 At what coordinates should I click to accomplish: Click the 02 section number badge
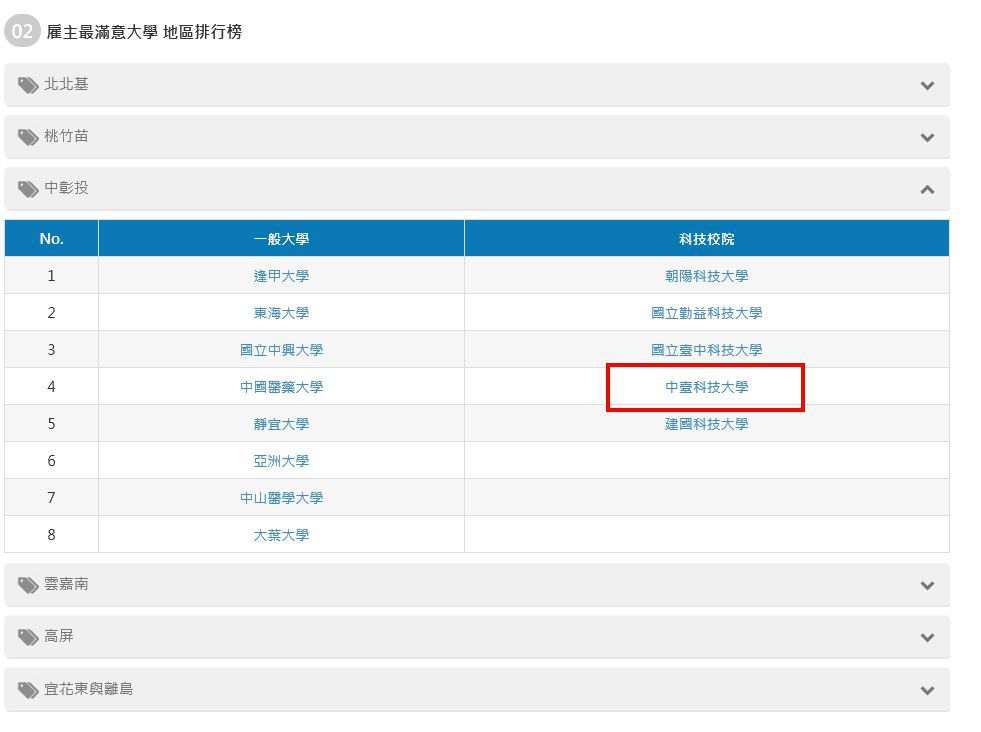pyautogui.click(x=23, y=31)
